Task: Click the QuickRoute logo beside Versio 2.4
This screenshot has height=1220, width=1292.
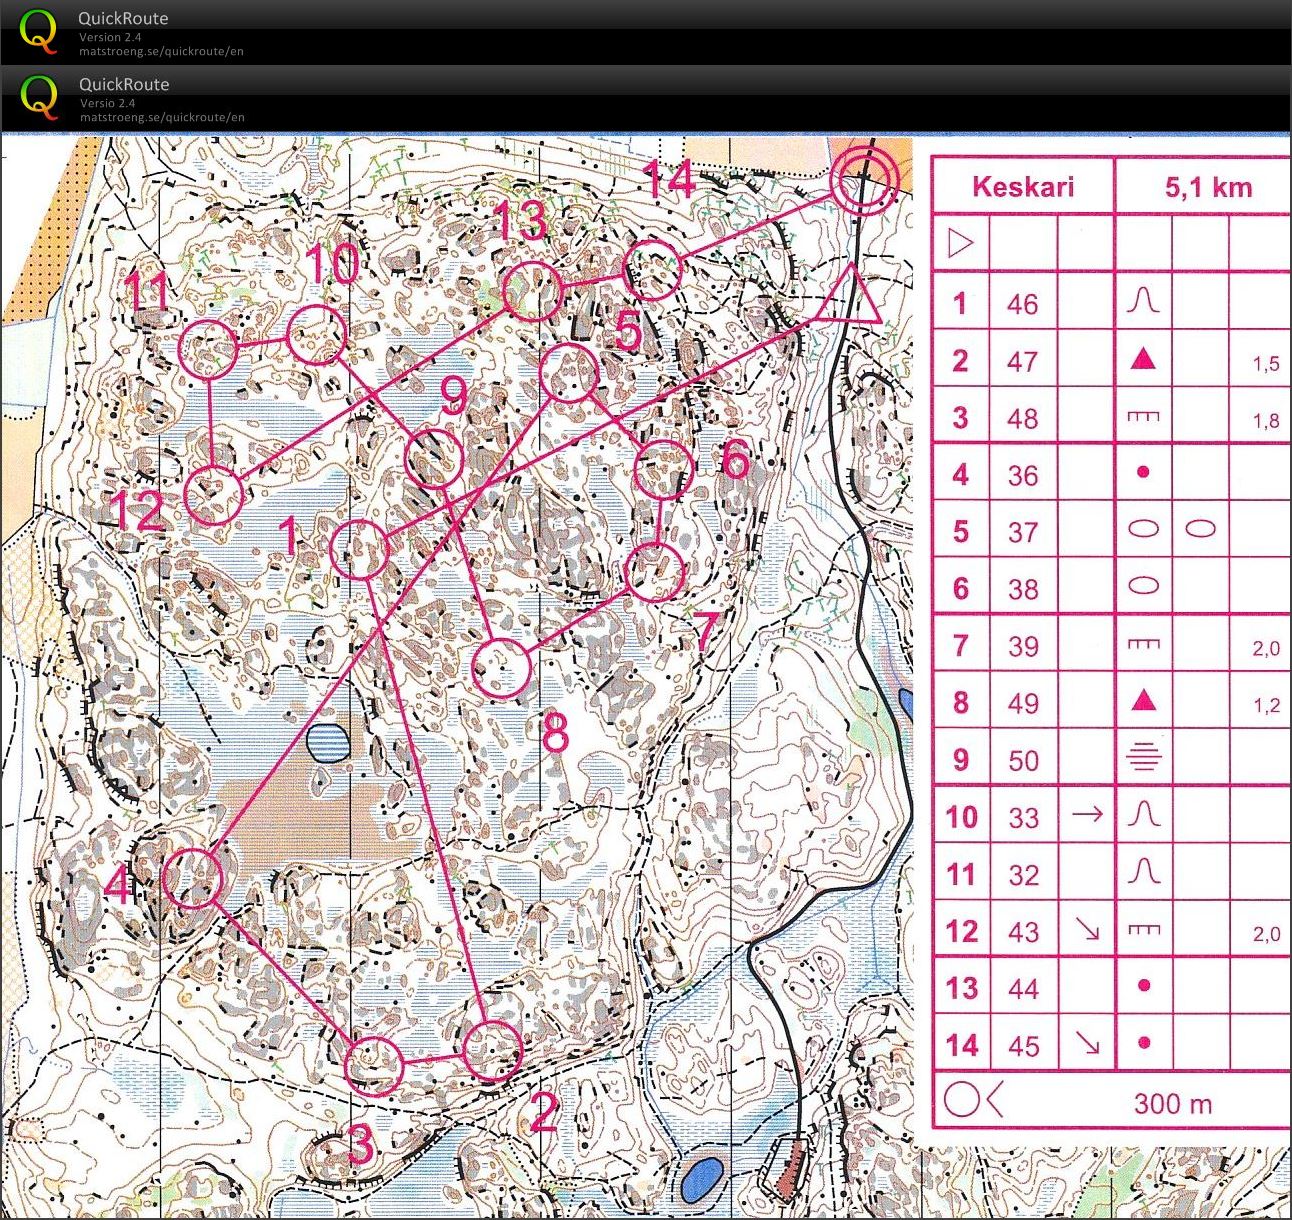Action: coord(38,97)
